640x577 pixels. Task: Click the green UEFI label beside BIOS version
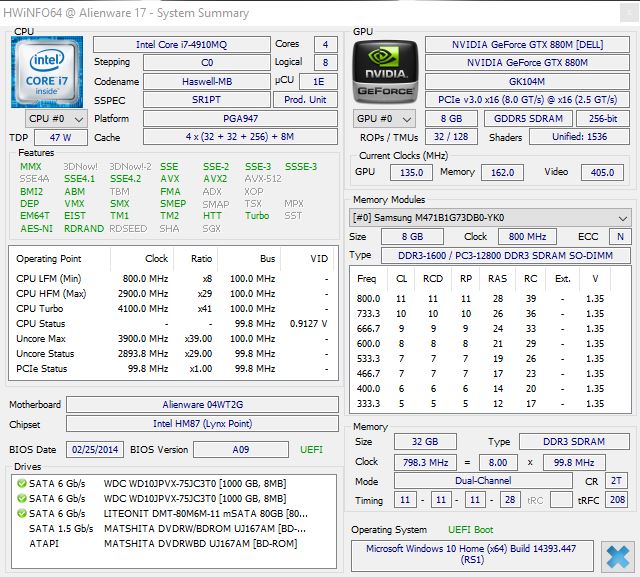click(x=311, y=449)
